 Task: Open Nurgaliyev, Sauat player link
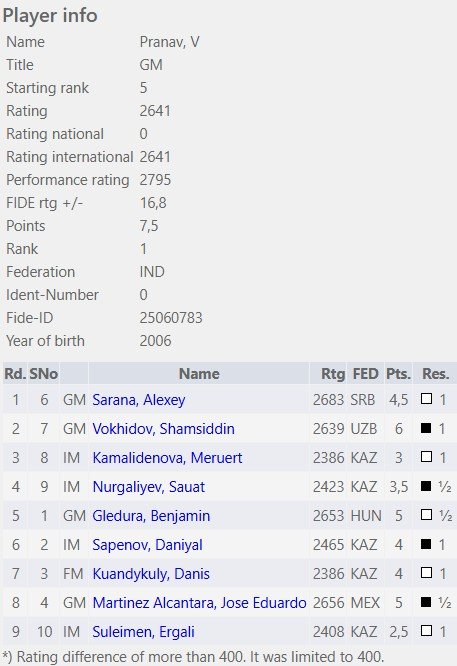click(x=149, y=487)
